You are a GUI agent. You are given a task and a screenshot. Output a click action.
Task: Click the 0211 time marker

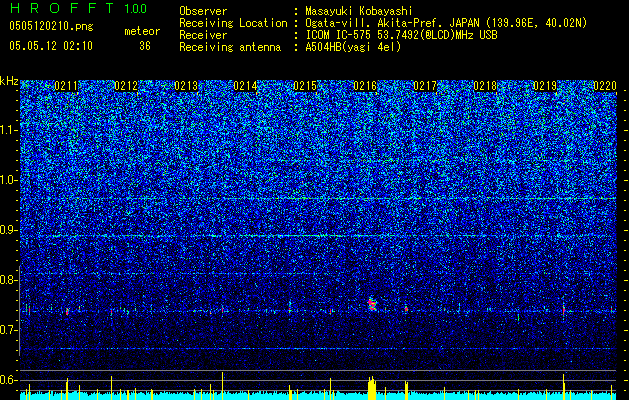[66, 86]
